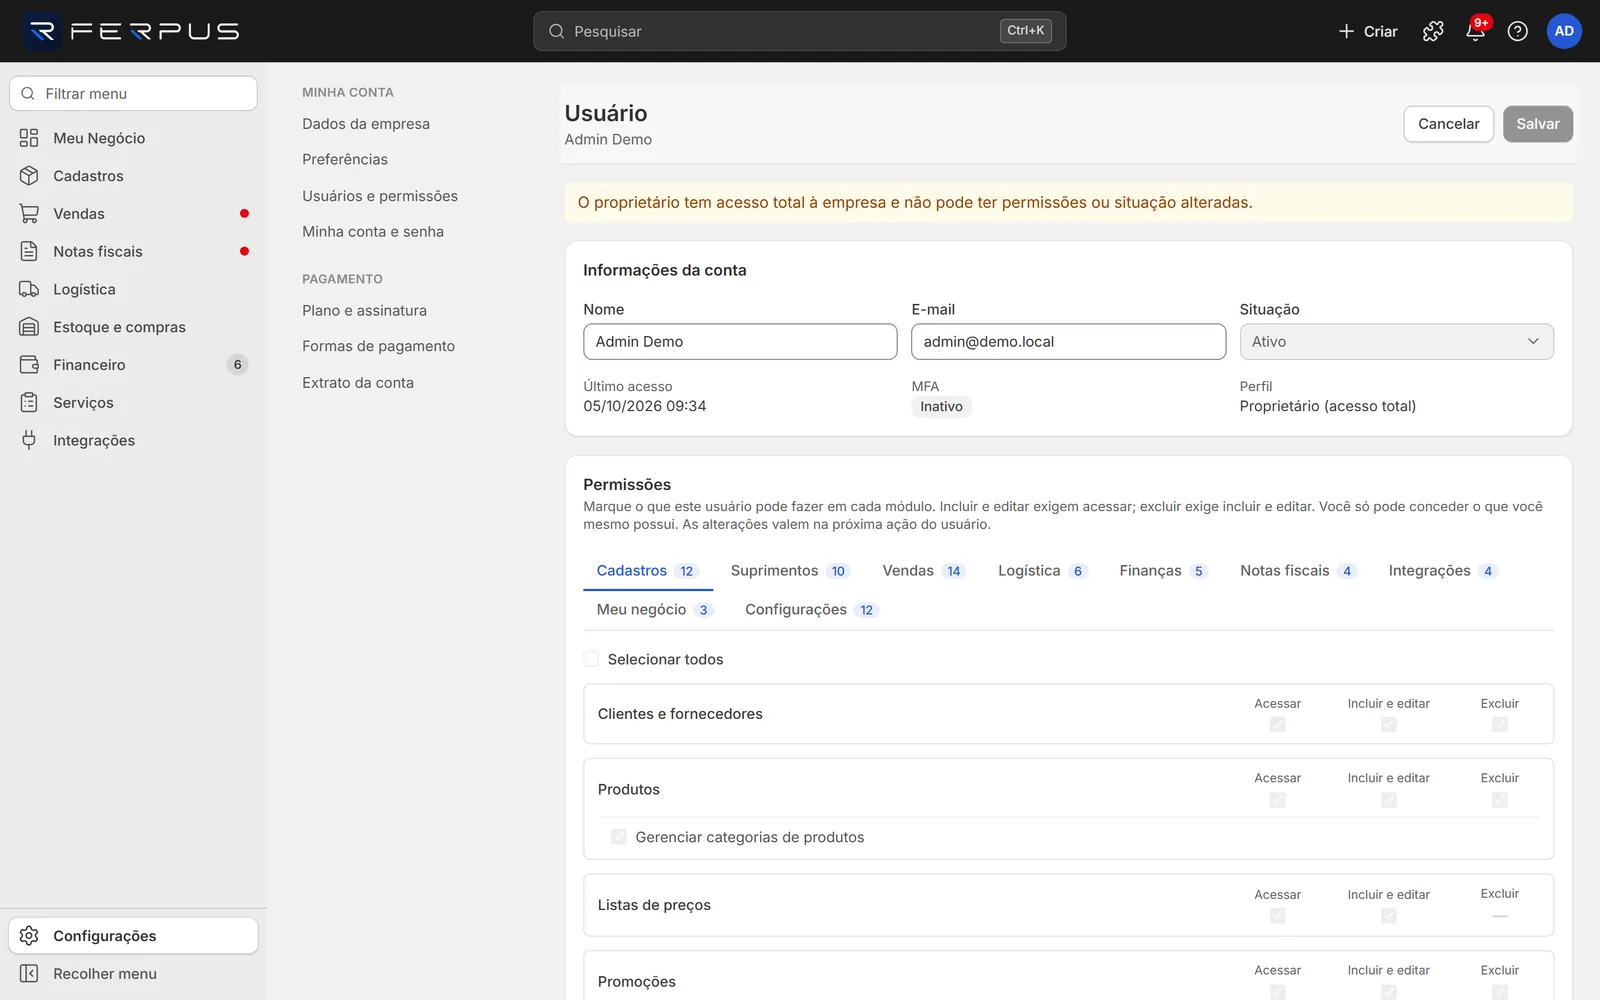Click the Meu Negócio dashboard icon
1600x1000 pixels.
(x=29, y=138)
